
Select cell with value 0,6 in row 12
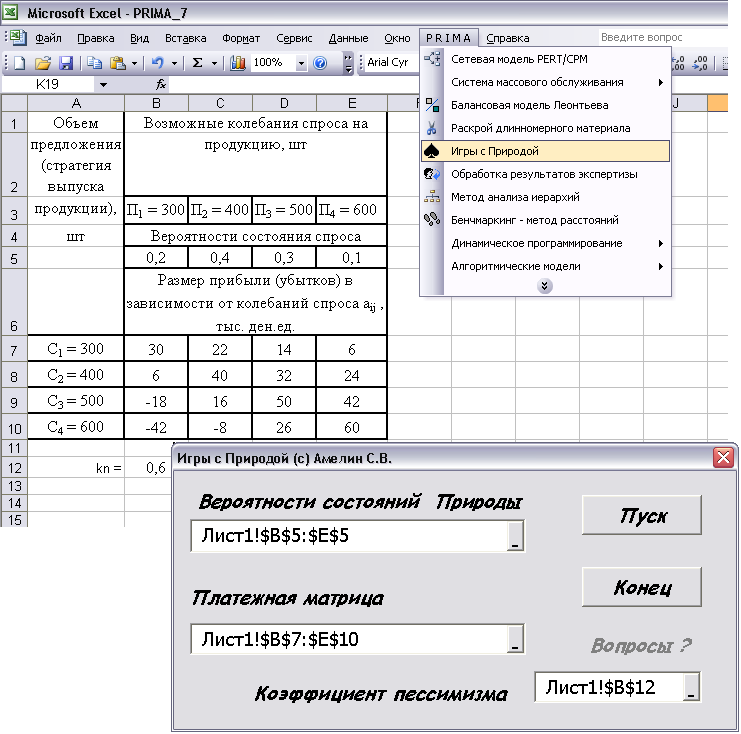coord(156,467)
